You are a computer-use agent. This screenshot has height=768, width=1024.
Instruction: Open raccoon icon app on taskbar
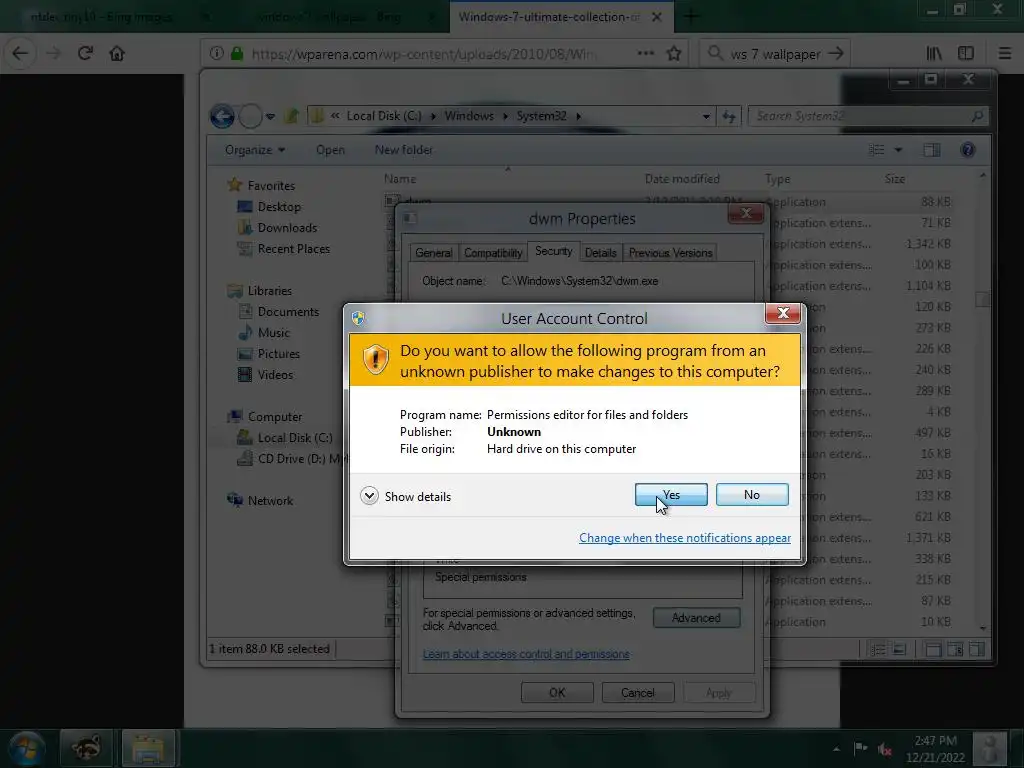[x=86, y=748]
